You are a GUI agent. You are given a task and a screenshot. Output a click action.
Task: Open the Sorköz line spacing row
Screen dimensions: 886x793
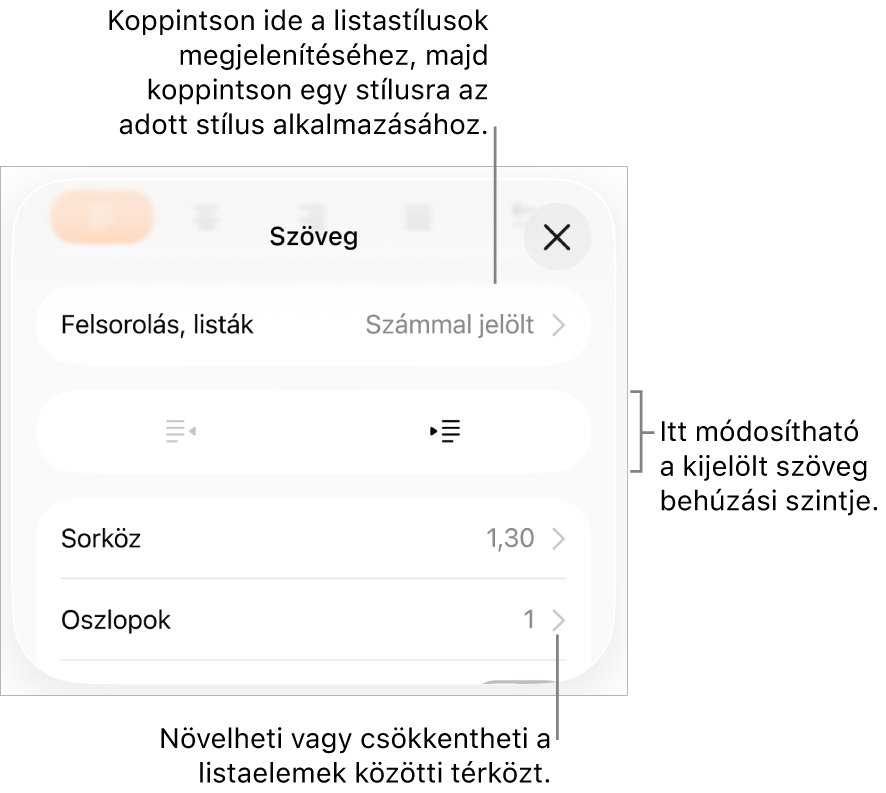coord(314,539)
